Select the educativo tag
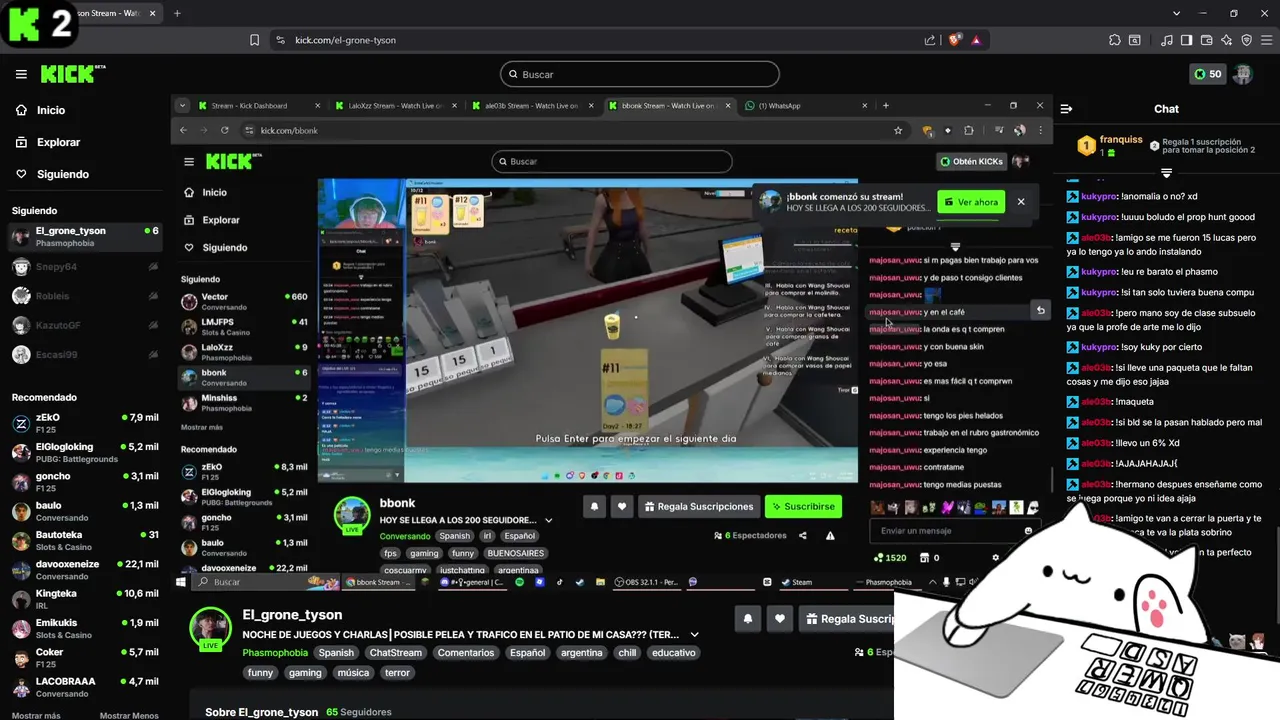 (x=673, y=652)
